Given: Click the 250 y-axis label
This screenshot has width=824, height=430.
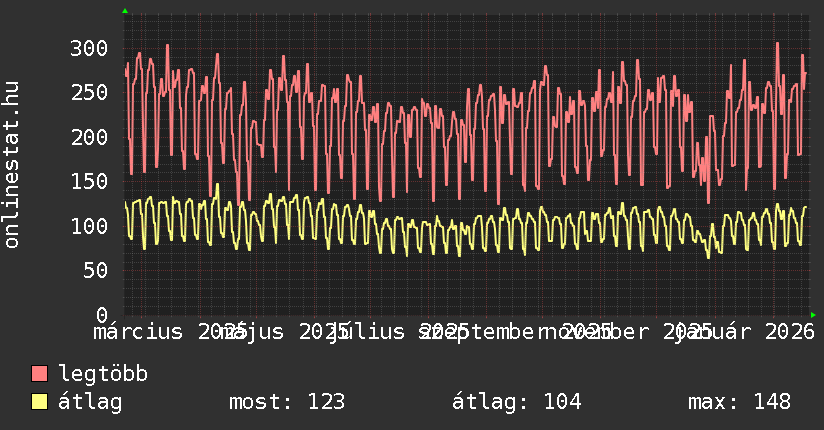Looking at the screenshot, I should (89, 92).
